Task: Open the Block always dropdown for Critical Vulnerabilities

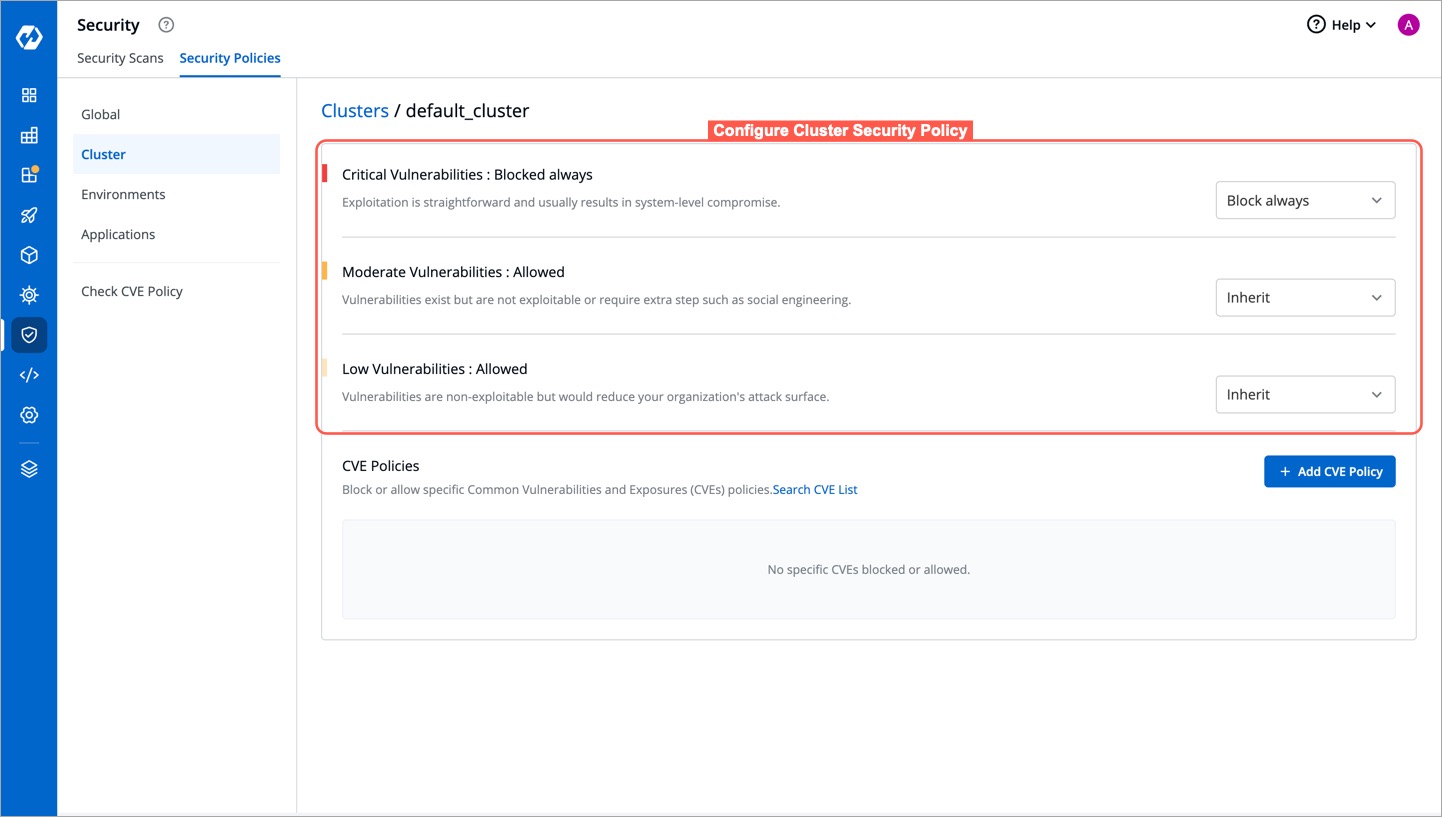Action: [x=1305, y=200]
